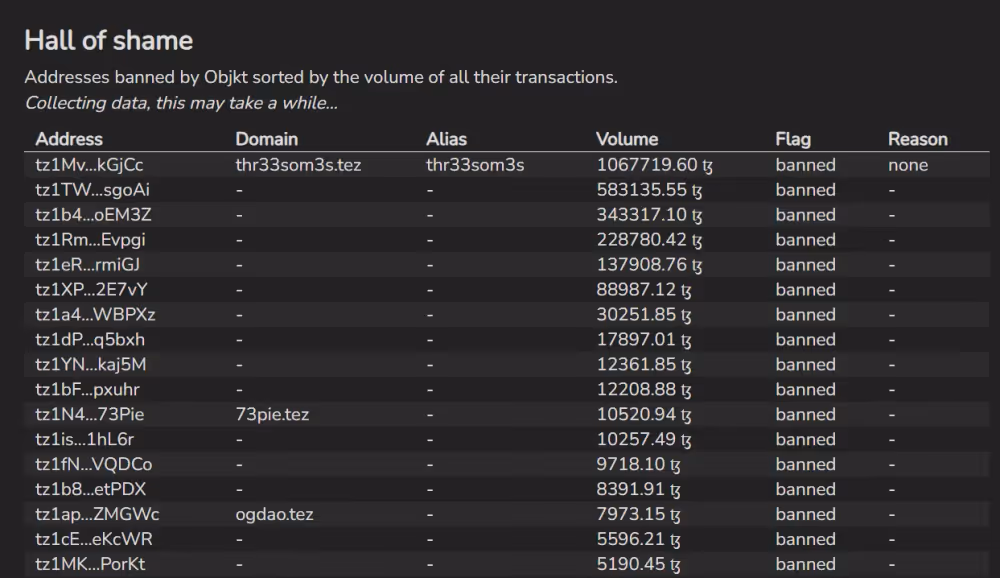Click the Domain column header
This screenshot has height=578, width=1000.
[x=267, y=139]
